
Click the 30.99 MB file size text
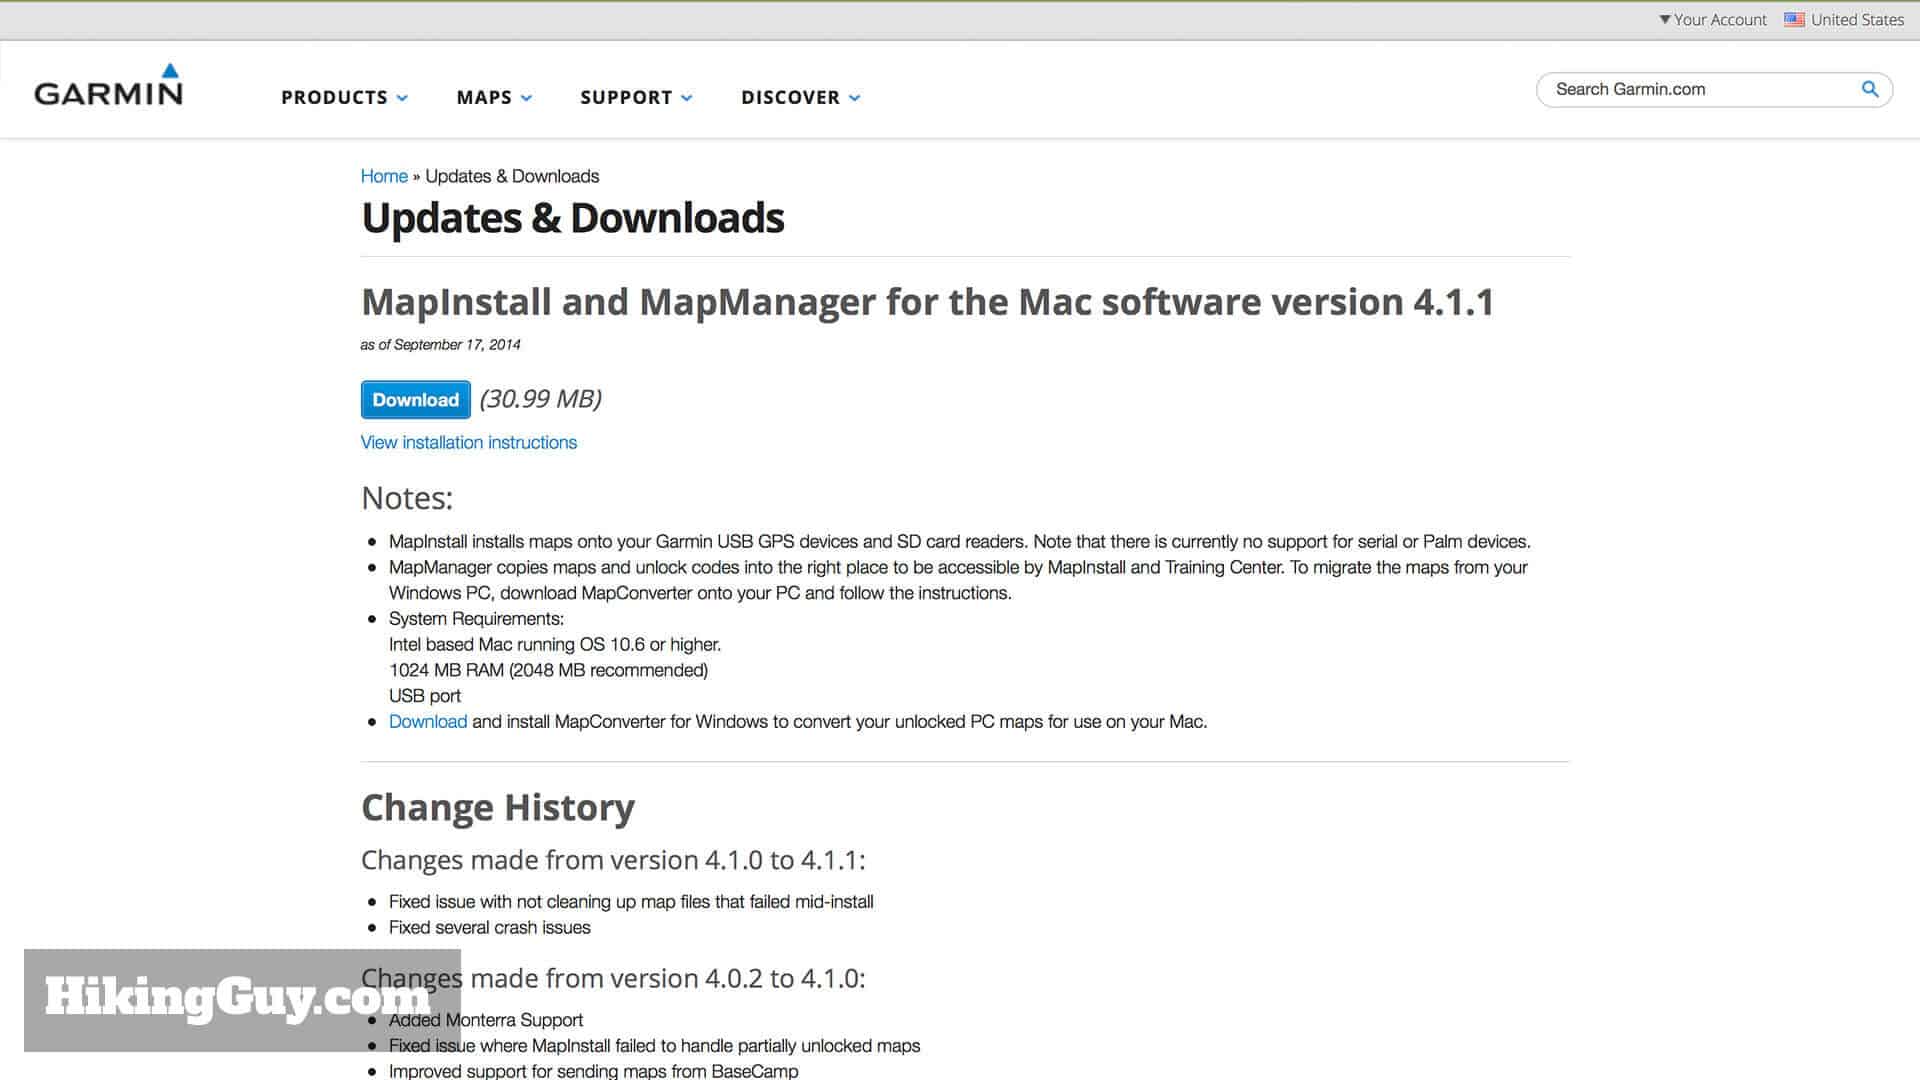[540, 399]
